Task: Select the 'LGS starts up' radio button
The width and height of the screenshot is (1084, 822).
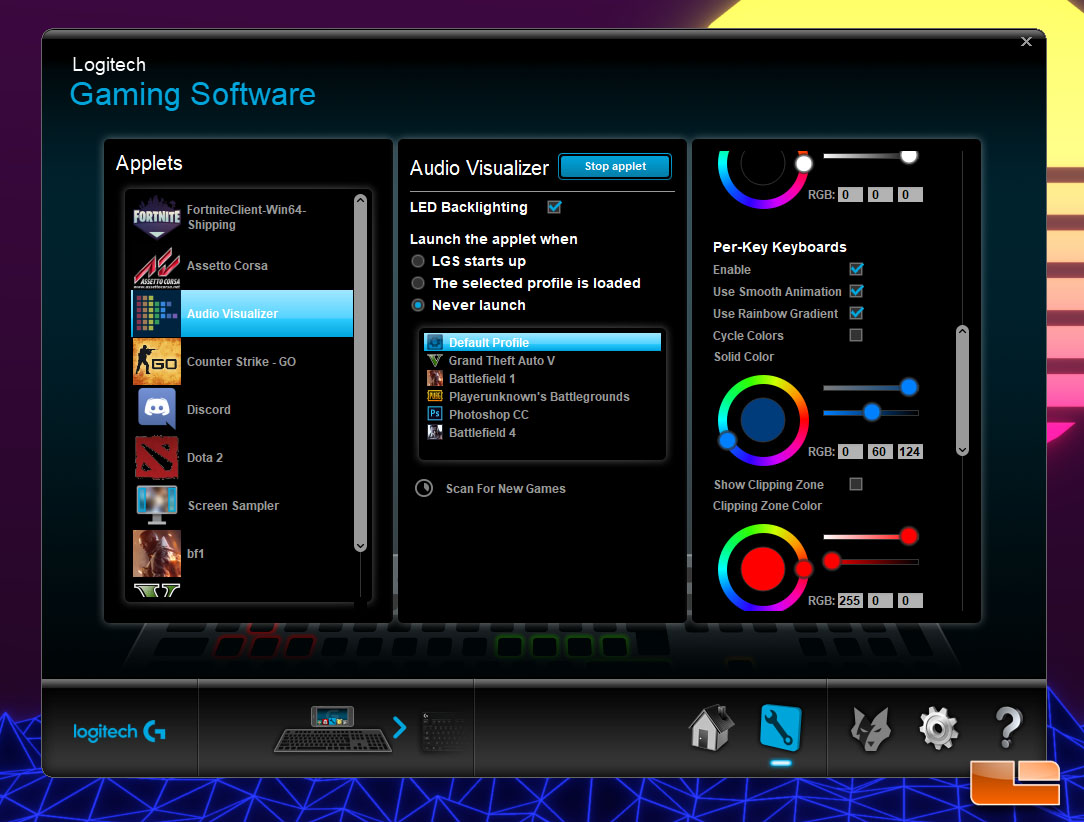Action: [x=418, y=261]
